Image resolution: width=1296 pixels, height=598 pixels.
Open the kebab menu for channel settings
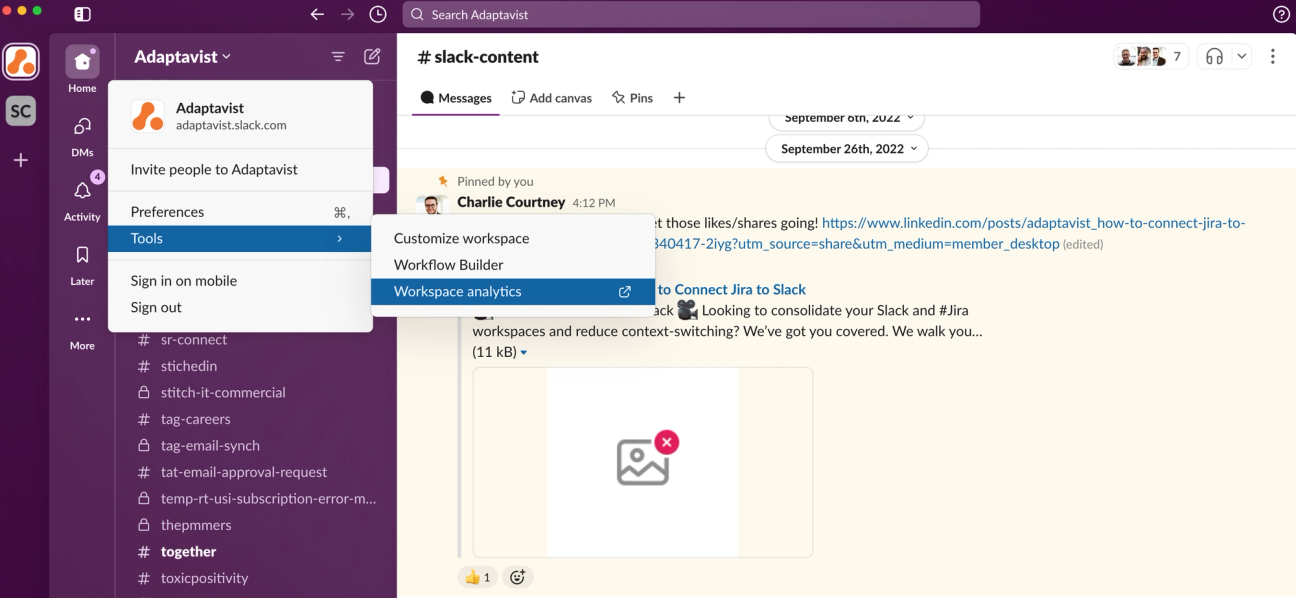point(1273,56)
